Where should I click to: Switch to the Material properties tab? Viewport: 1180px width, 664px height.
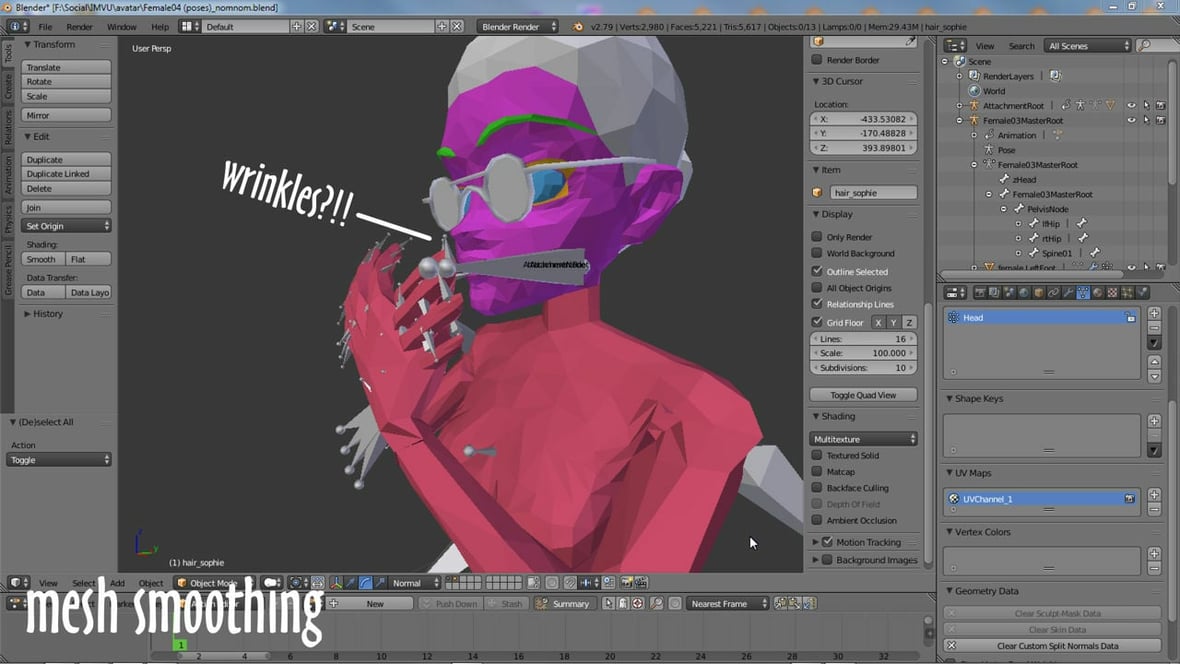(x=1097, y=291)
